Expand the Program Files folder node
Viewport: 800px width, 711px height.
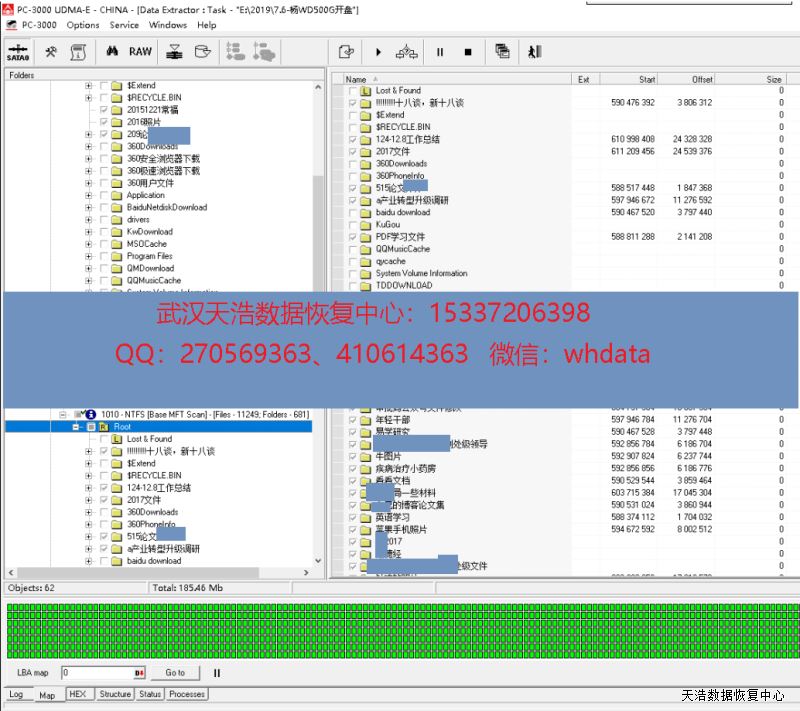[x=89, y=256]
